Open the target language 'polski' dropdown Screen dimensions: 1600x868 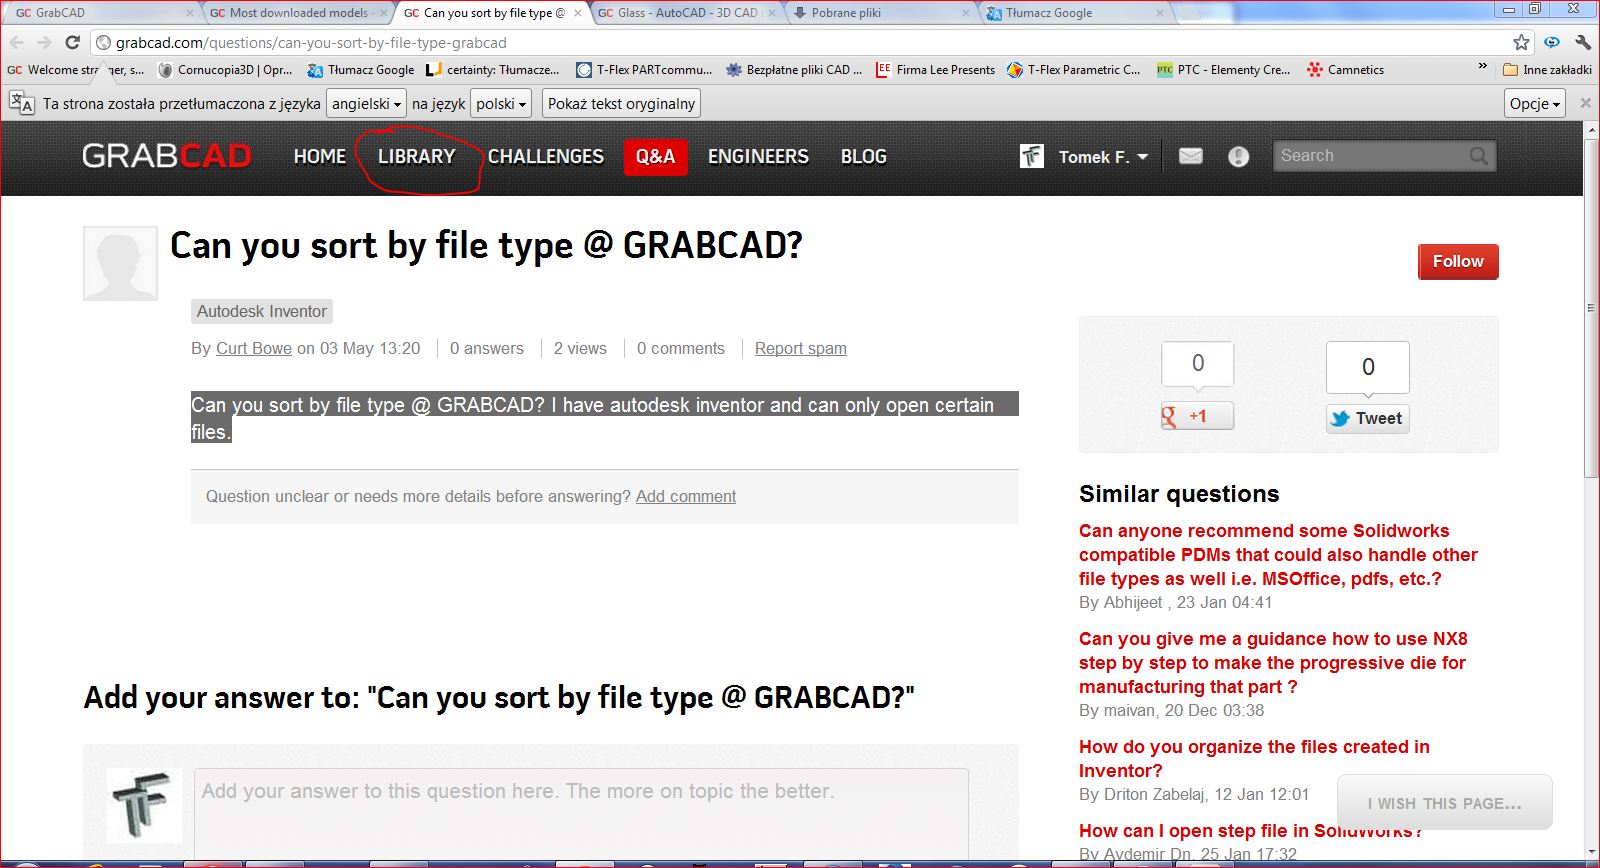501,104
